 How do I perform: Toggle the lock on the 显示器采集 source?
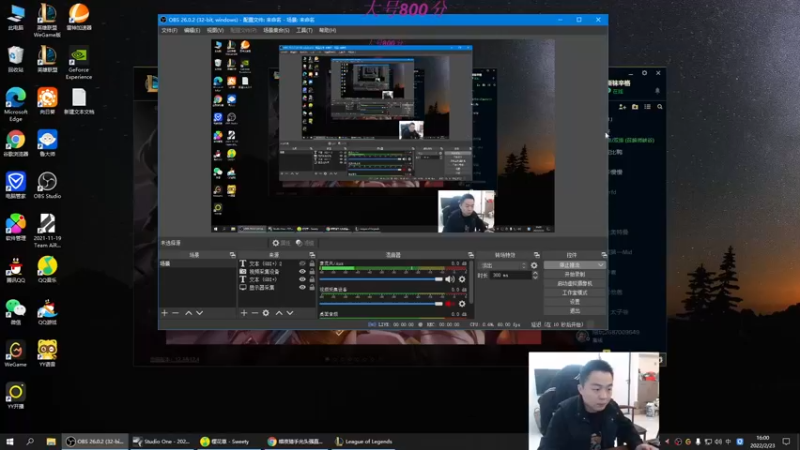[x=312, y=287]
